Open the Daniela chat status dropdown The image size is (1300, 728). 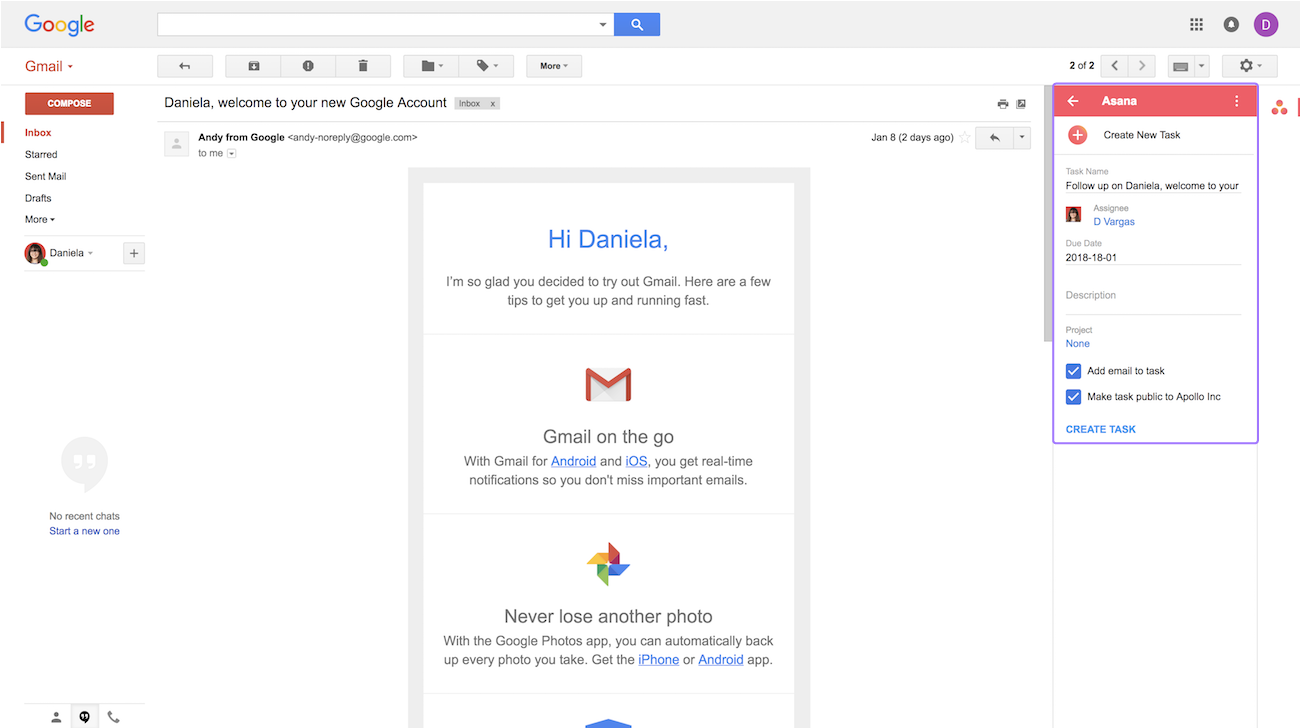[x=90, y=253]
